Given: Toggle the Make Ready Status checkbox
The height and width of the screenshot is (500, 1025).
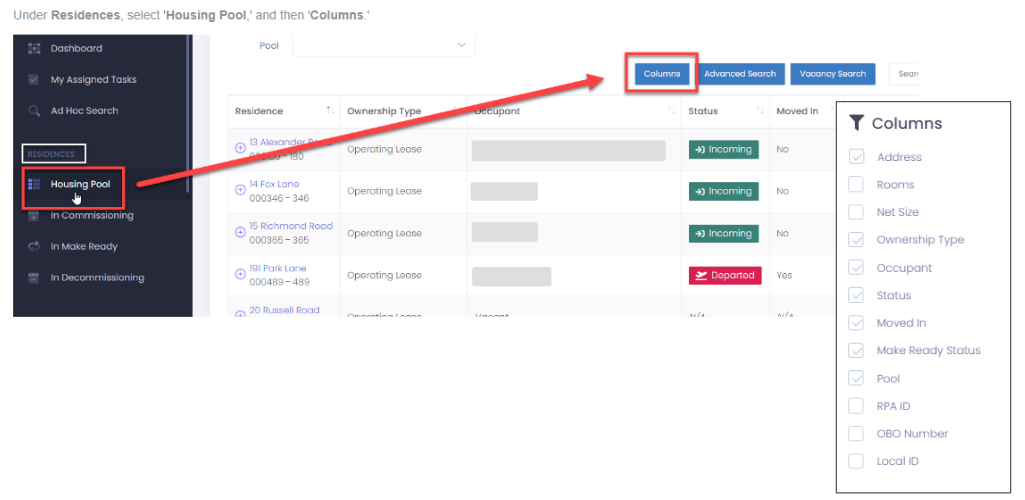Looking at the screenshot, I should coord(856,350).
